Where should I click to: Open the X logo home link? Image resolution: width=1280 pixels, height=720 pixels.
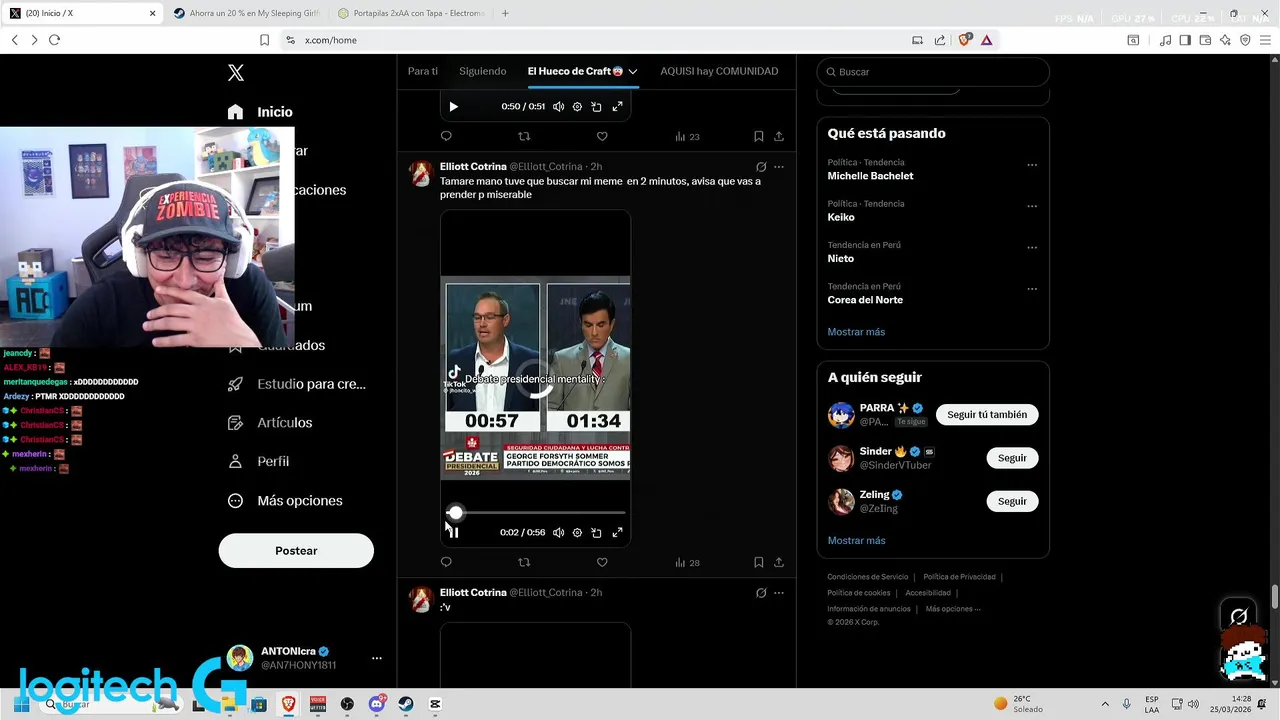[x=236, y=73]
